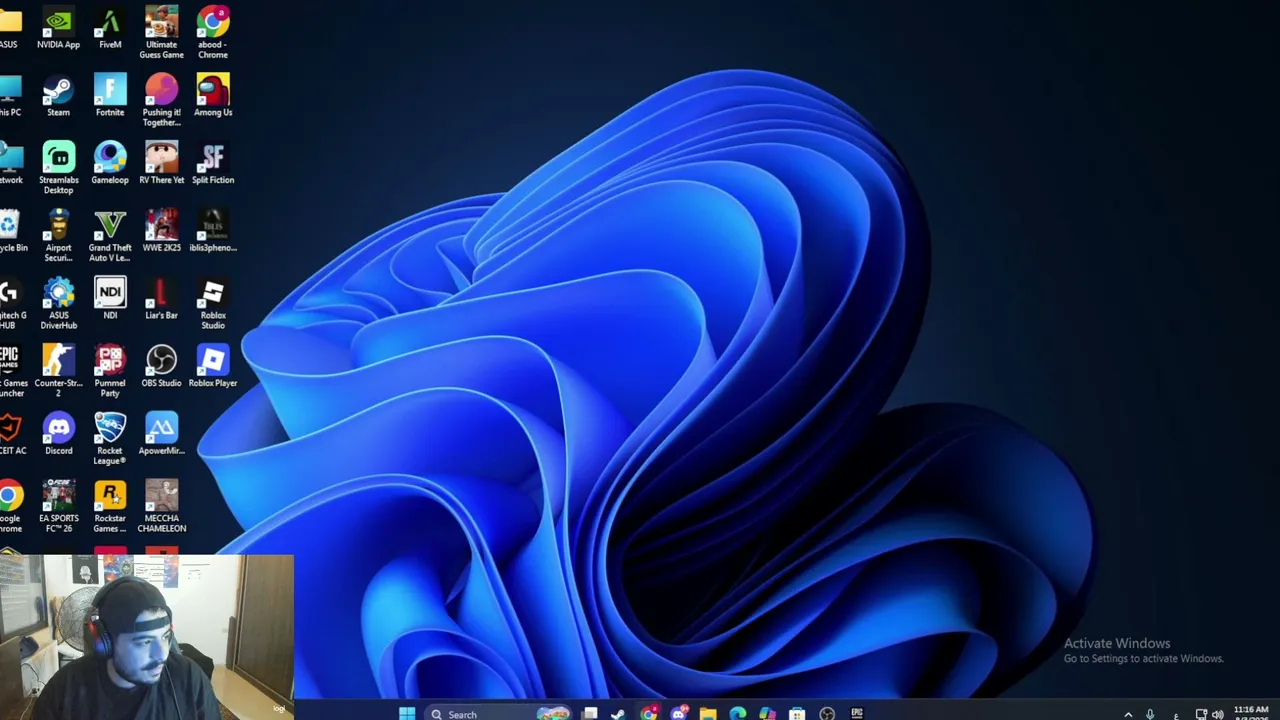Launch Microsoft Edge from the taskbar

(738, 713)
